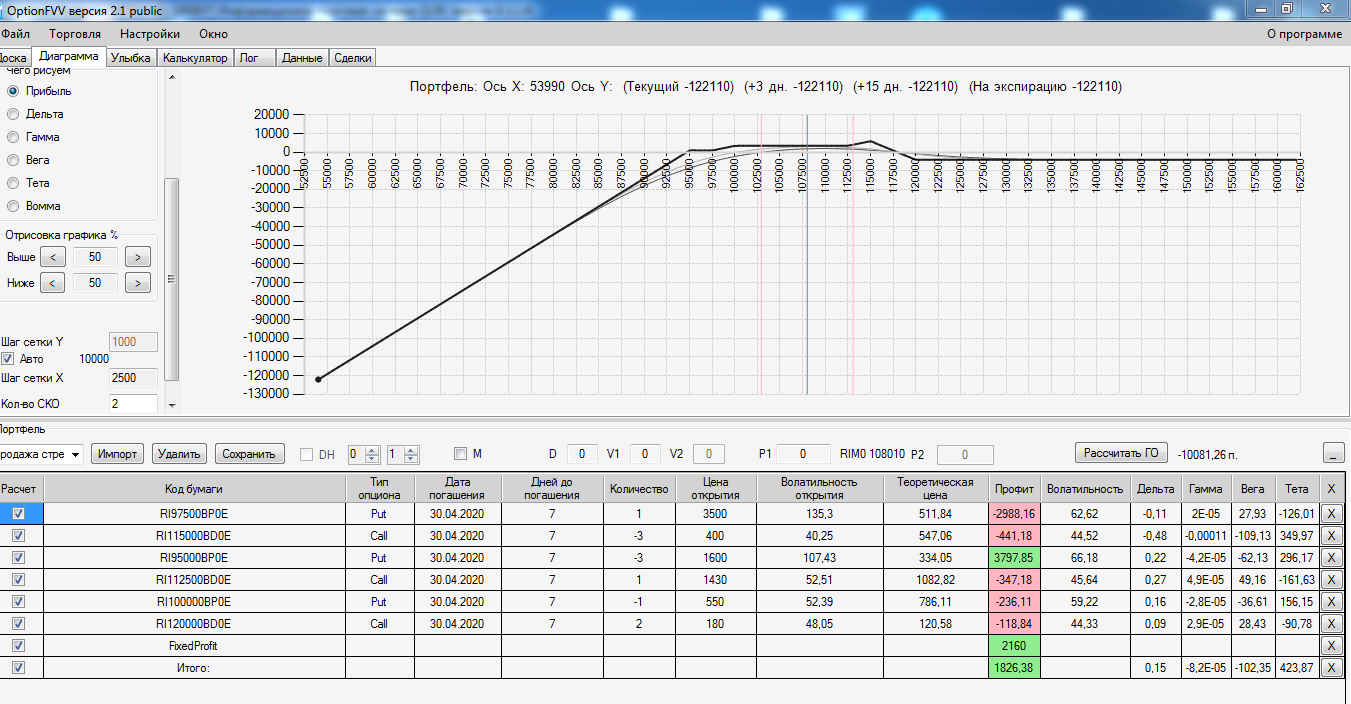Screen dimensions: 1351x704
Task: Increase the first DH spinner value
Action: click(x=372, y=450)
